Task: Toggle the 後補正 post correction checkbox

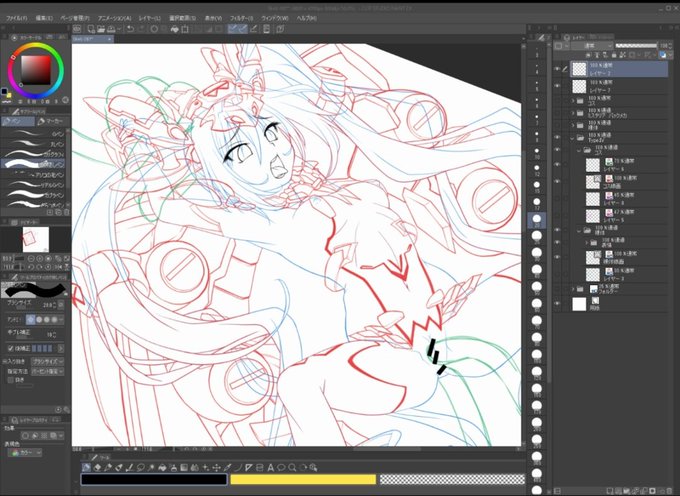Action: pos(11,348)
